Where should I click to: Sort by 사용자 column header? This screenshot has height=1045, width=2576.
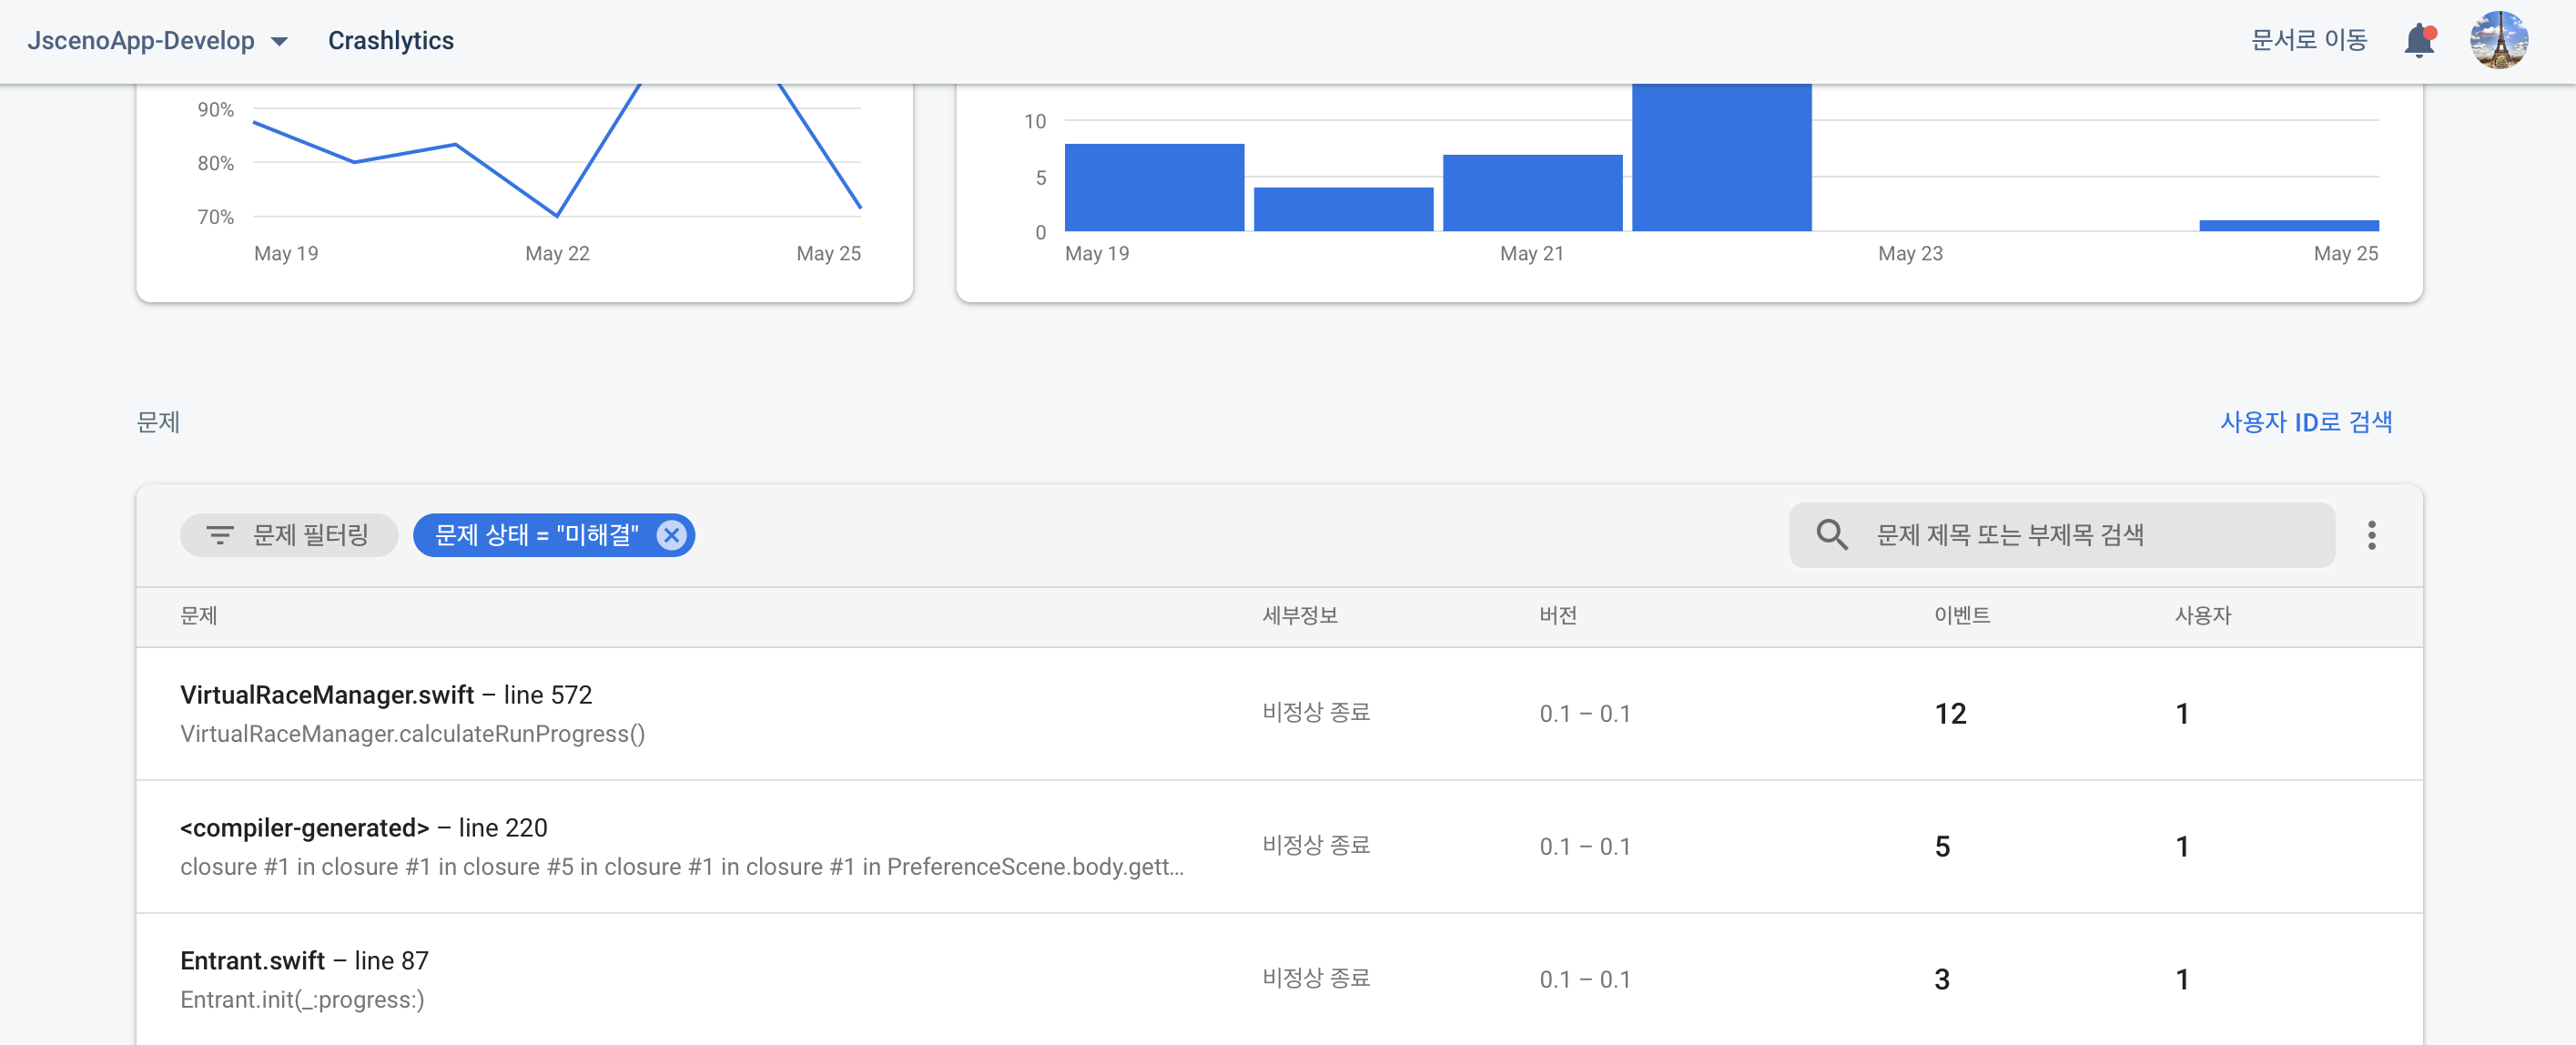coord(2202,616)
